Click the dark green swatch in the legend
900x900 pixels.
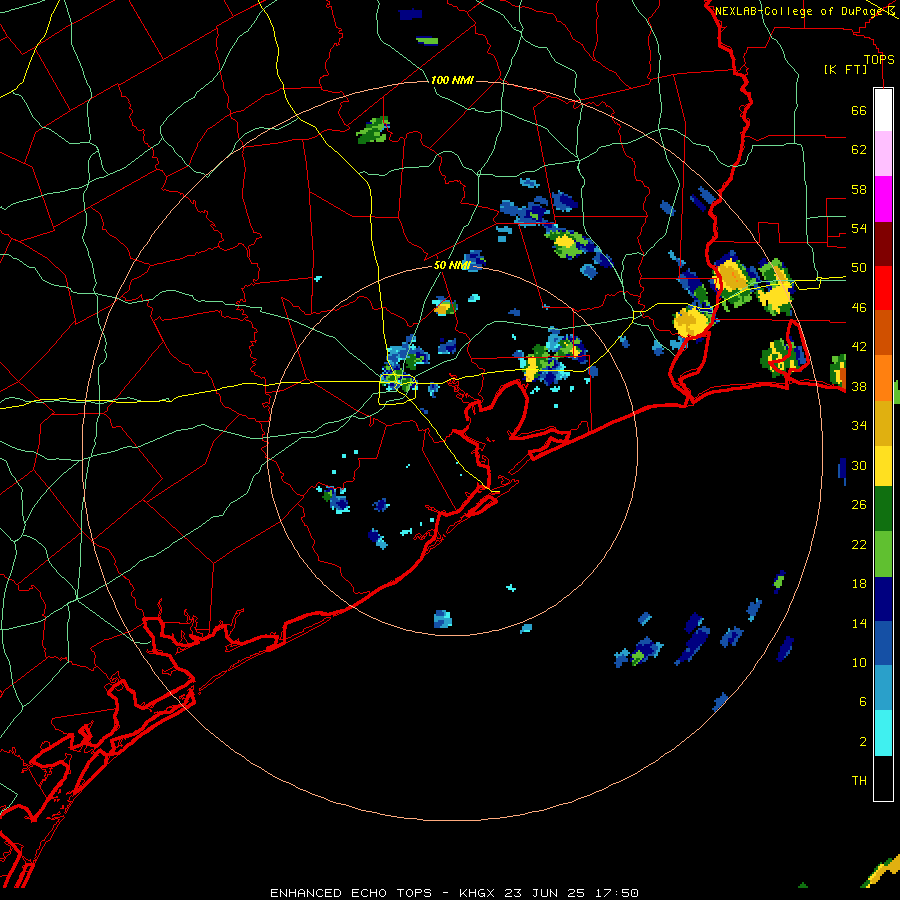883,509
